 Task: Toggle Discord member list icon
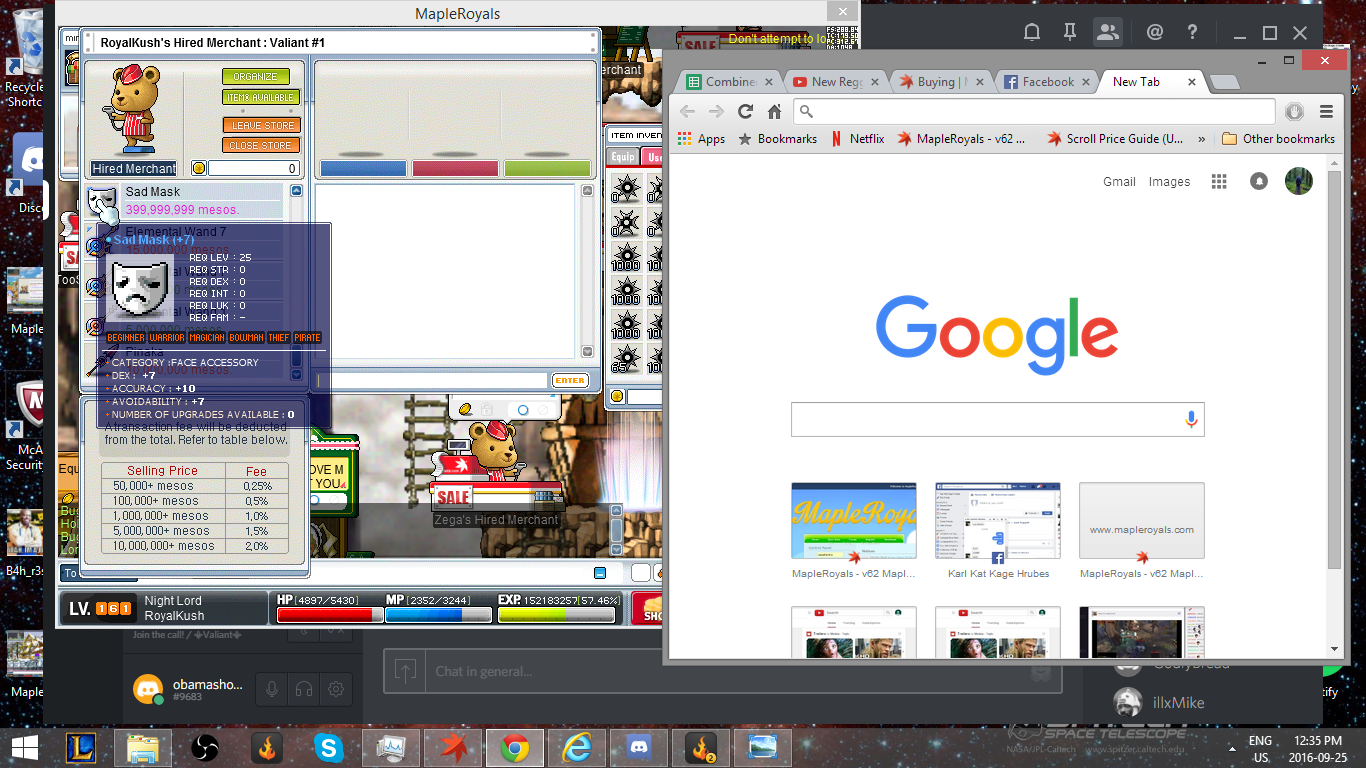click(1108, 32)
